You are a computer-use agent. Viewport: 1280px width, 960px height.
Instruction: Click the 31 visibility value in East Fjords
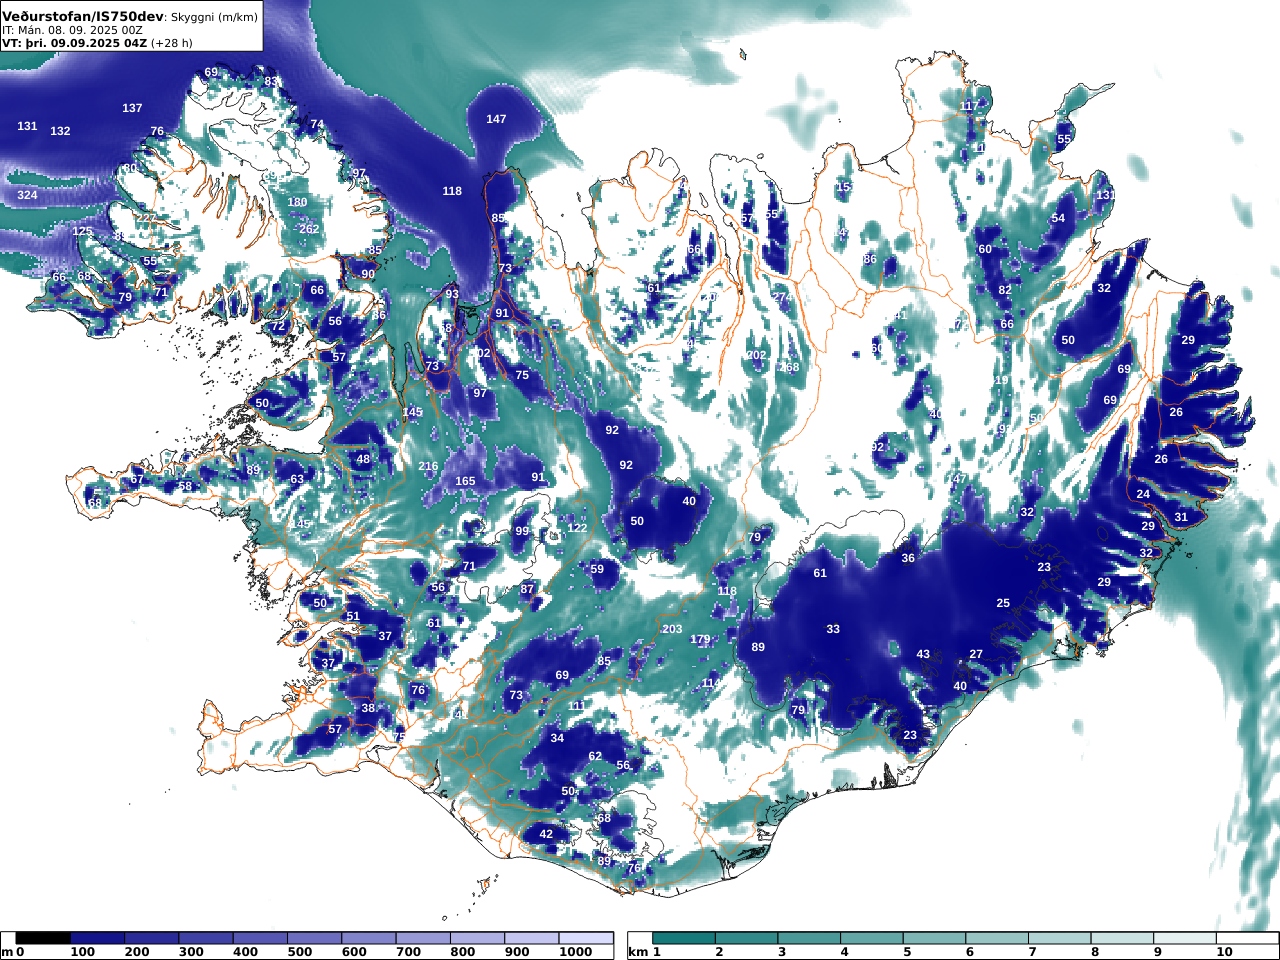[x=1181, y=517]
